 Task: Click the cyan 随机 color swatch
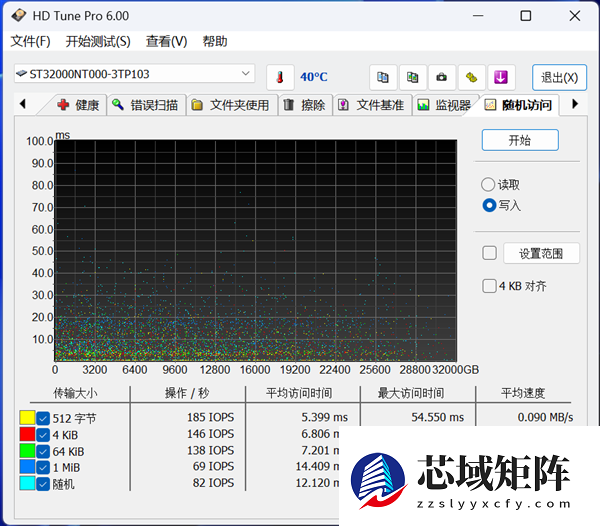click(x=27, y=484)
